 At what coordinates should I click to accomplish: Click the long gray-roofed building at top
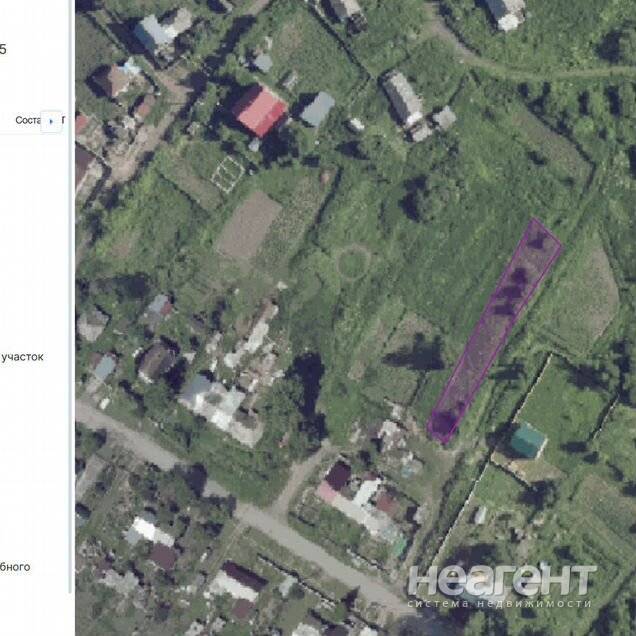pyautogui.click(x=402, y=98)
